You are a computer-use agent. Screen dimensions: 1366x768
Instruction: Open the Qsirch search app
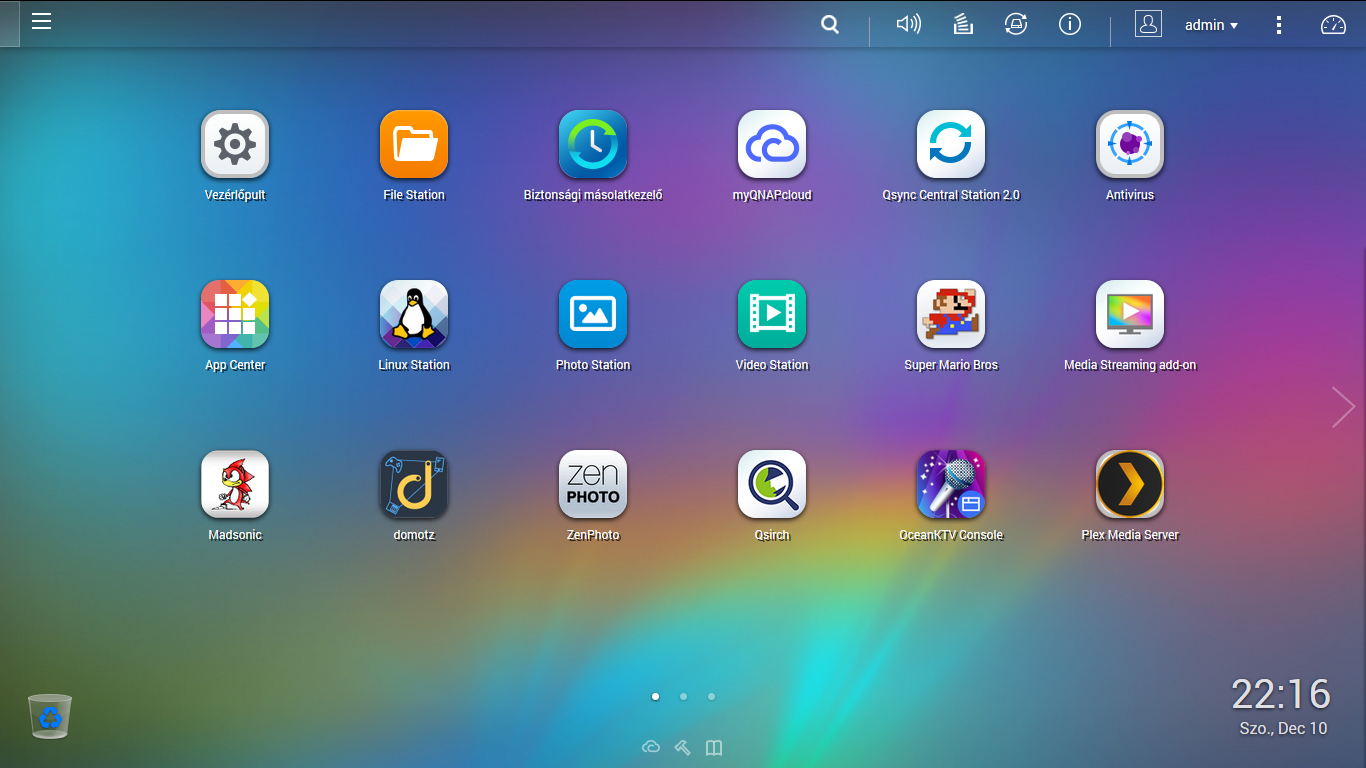coord(772,483)
